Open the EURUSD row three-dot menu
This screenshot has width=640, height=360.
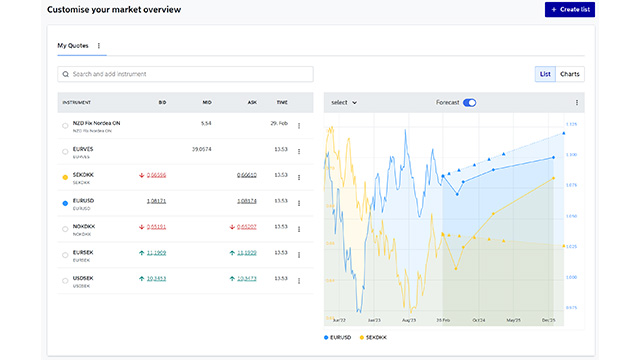click(299, 203)
